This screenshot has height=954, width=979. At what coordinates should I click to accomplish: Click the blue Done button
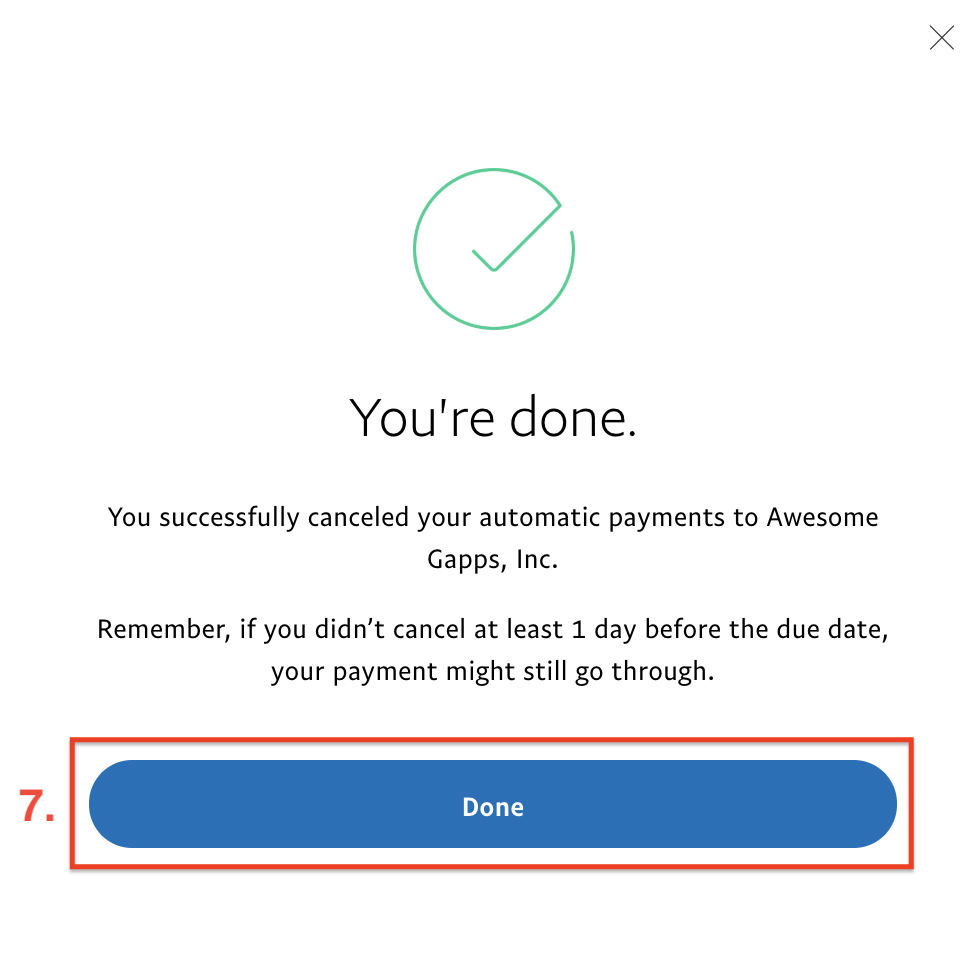[493, 804]
